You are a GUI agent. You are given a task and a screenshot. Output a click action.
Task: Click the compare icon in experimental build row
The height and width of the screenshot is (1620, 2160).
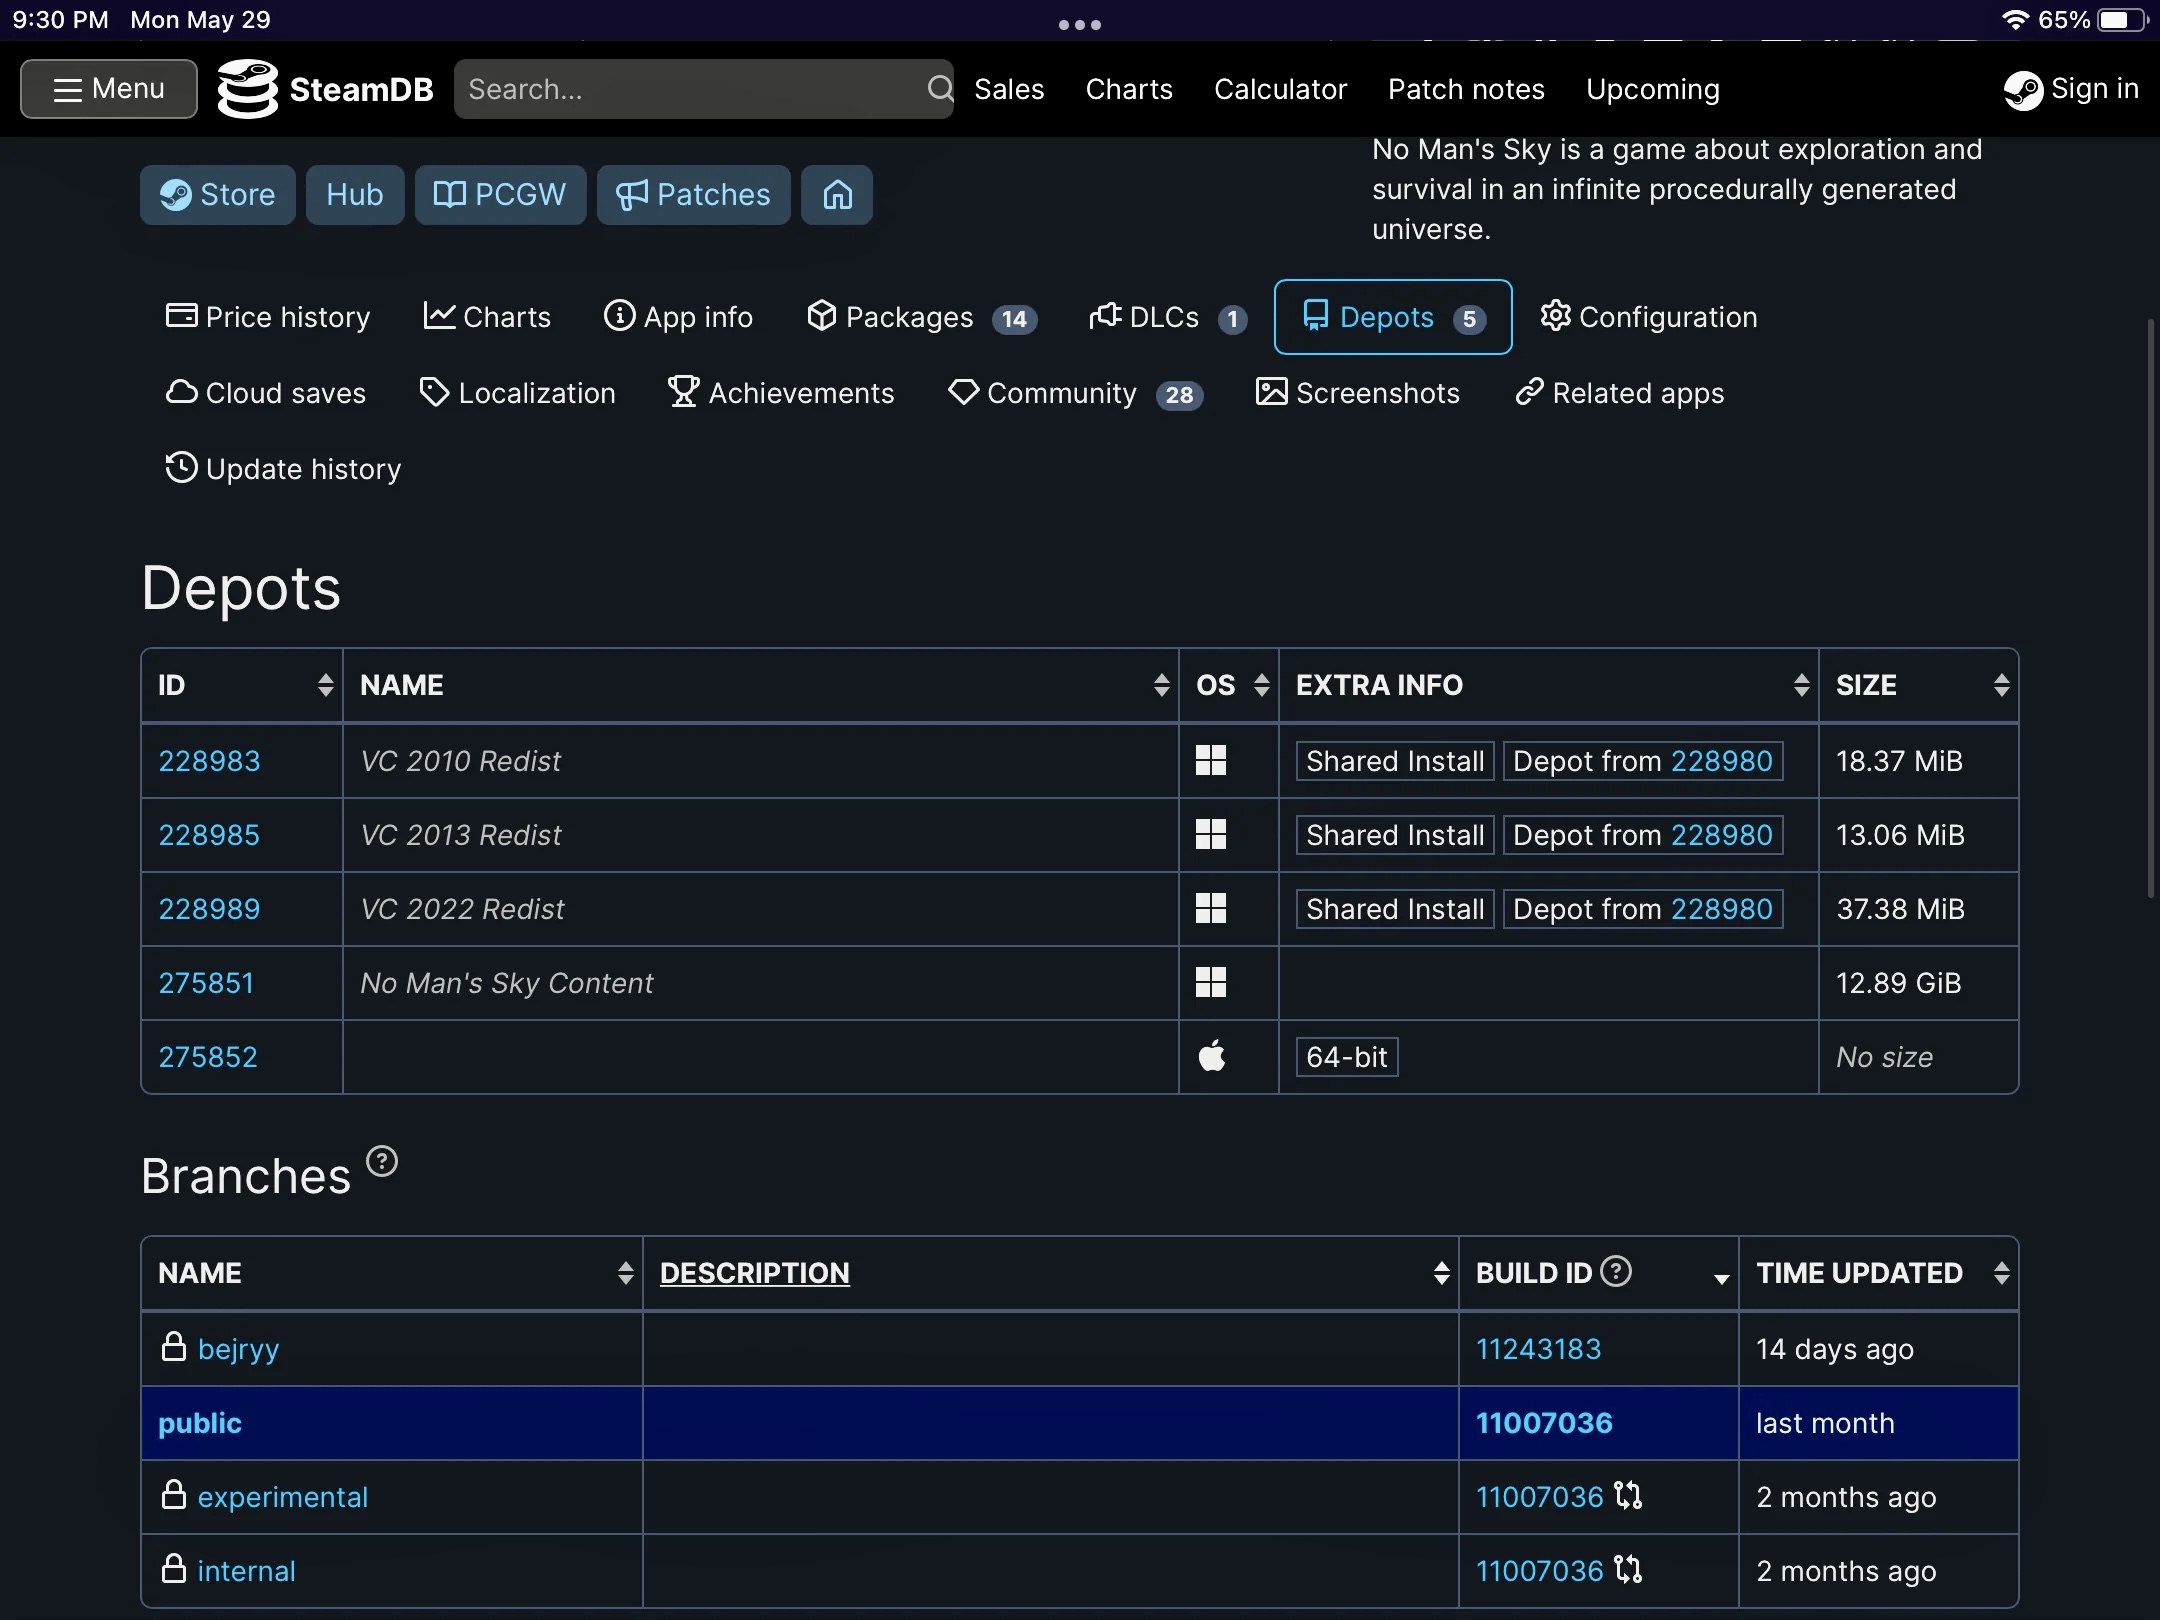click(x=1628, y=1496)
